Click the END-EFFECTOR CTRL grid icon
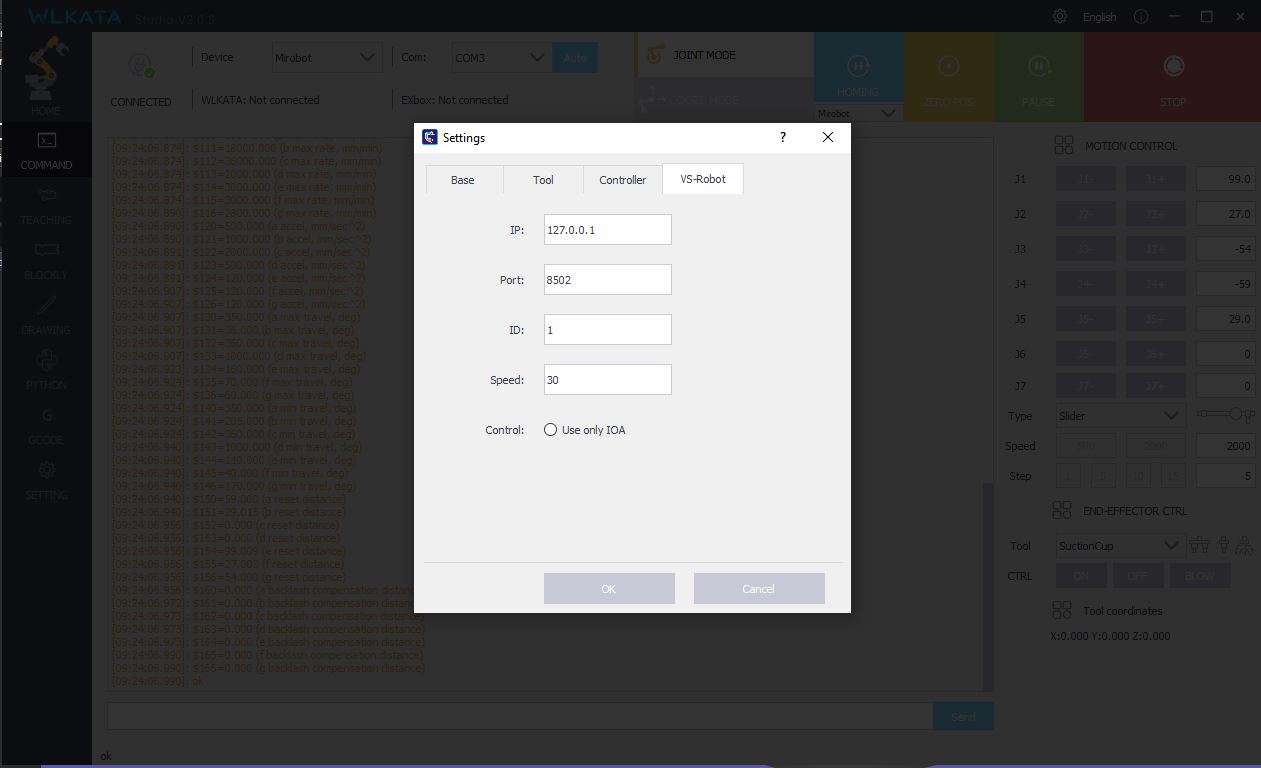1261x768 pixels. point(1062,510)
